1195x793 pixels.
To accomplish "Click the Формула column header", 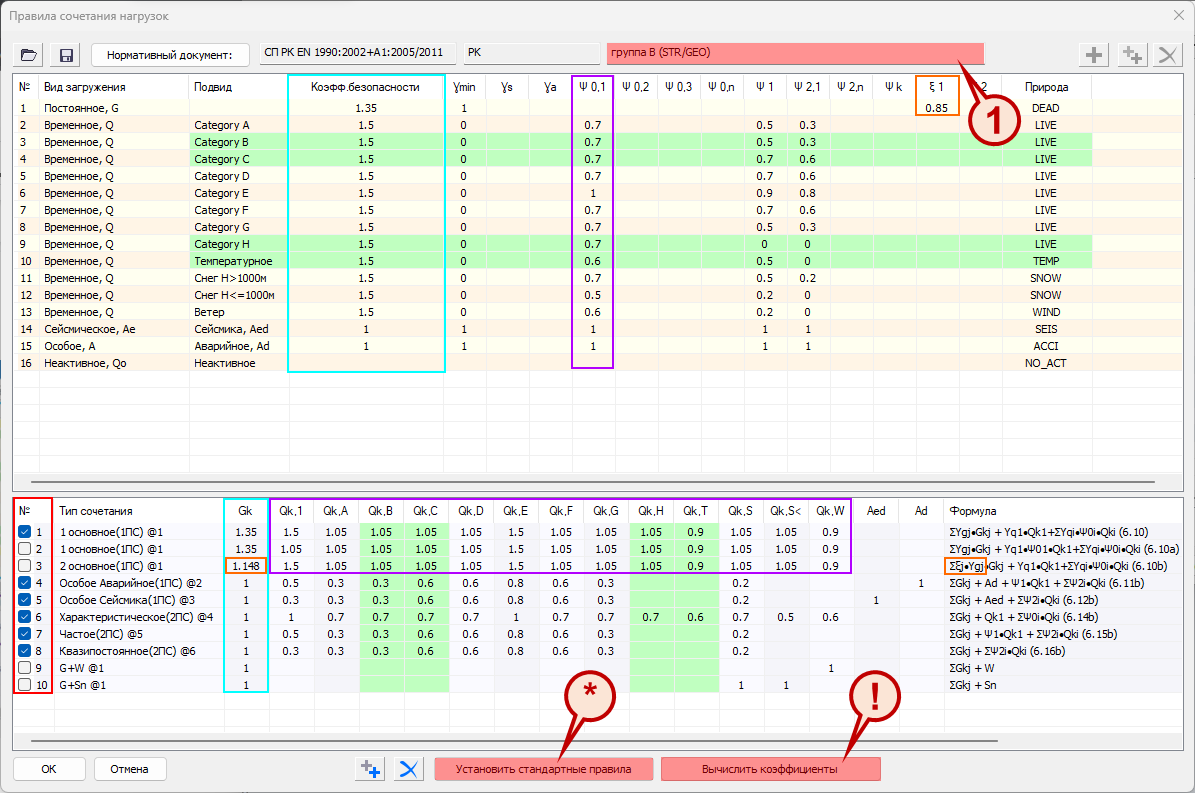I will 973,511.
